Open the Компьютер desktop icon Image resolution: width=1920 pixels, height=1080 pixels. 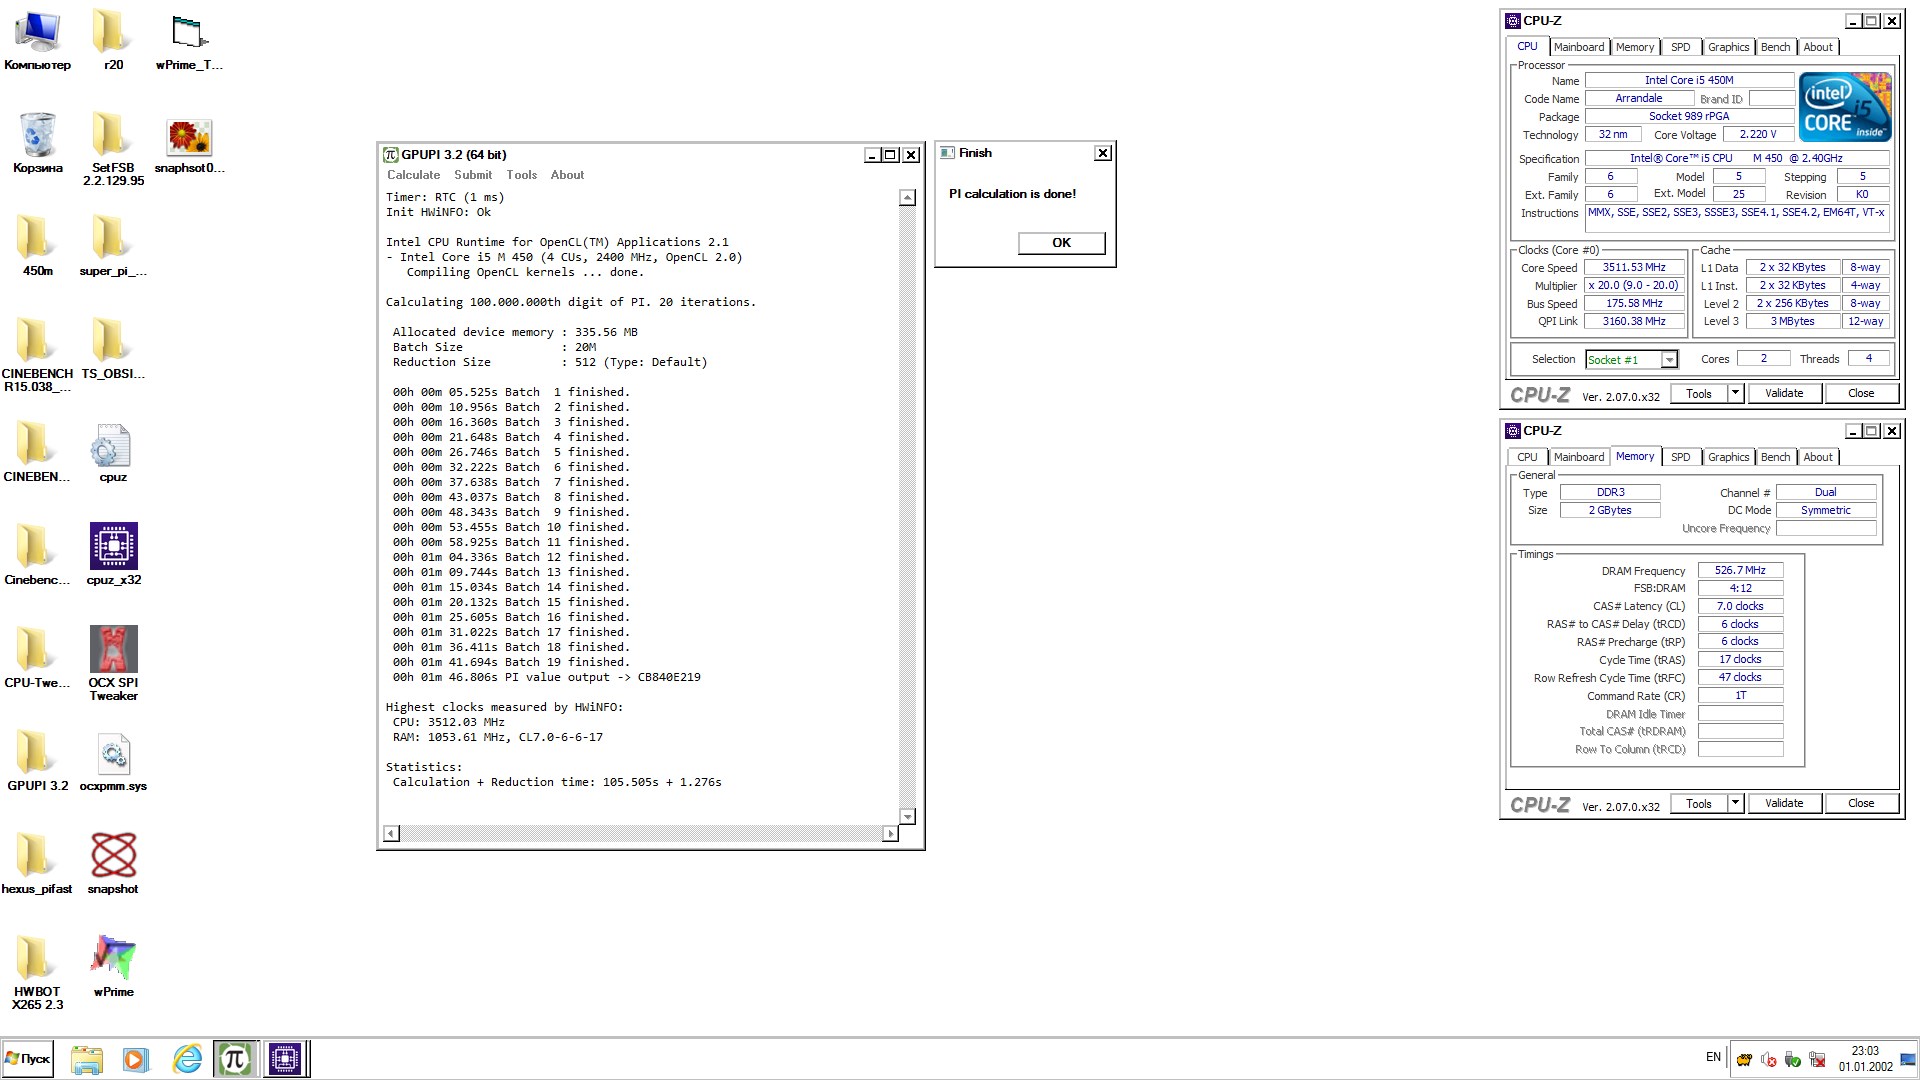37,41
